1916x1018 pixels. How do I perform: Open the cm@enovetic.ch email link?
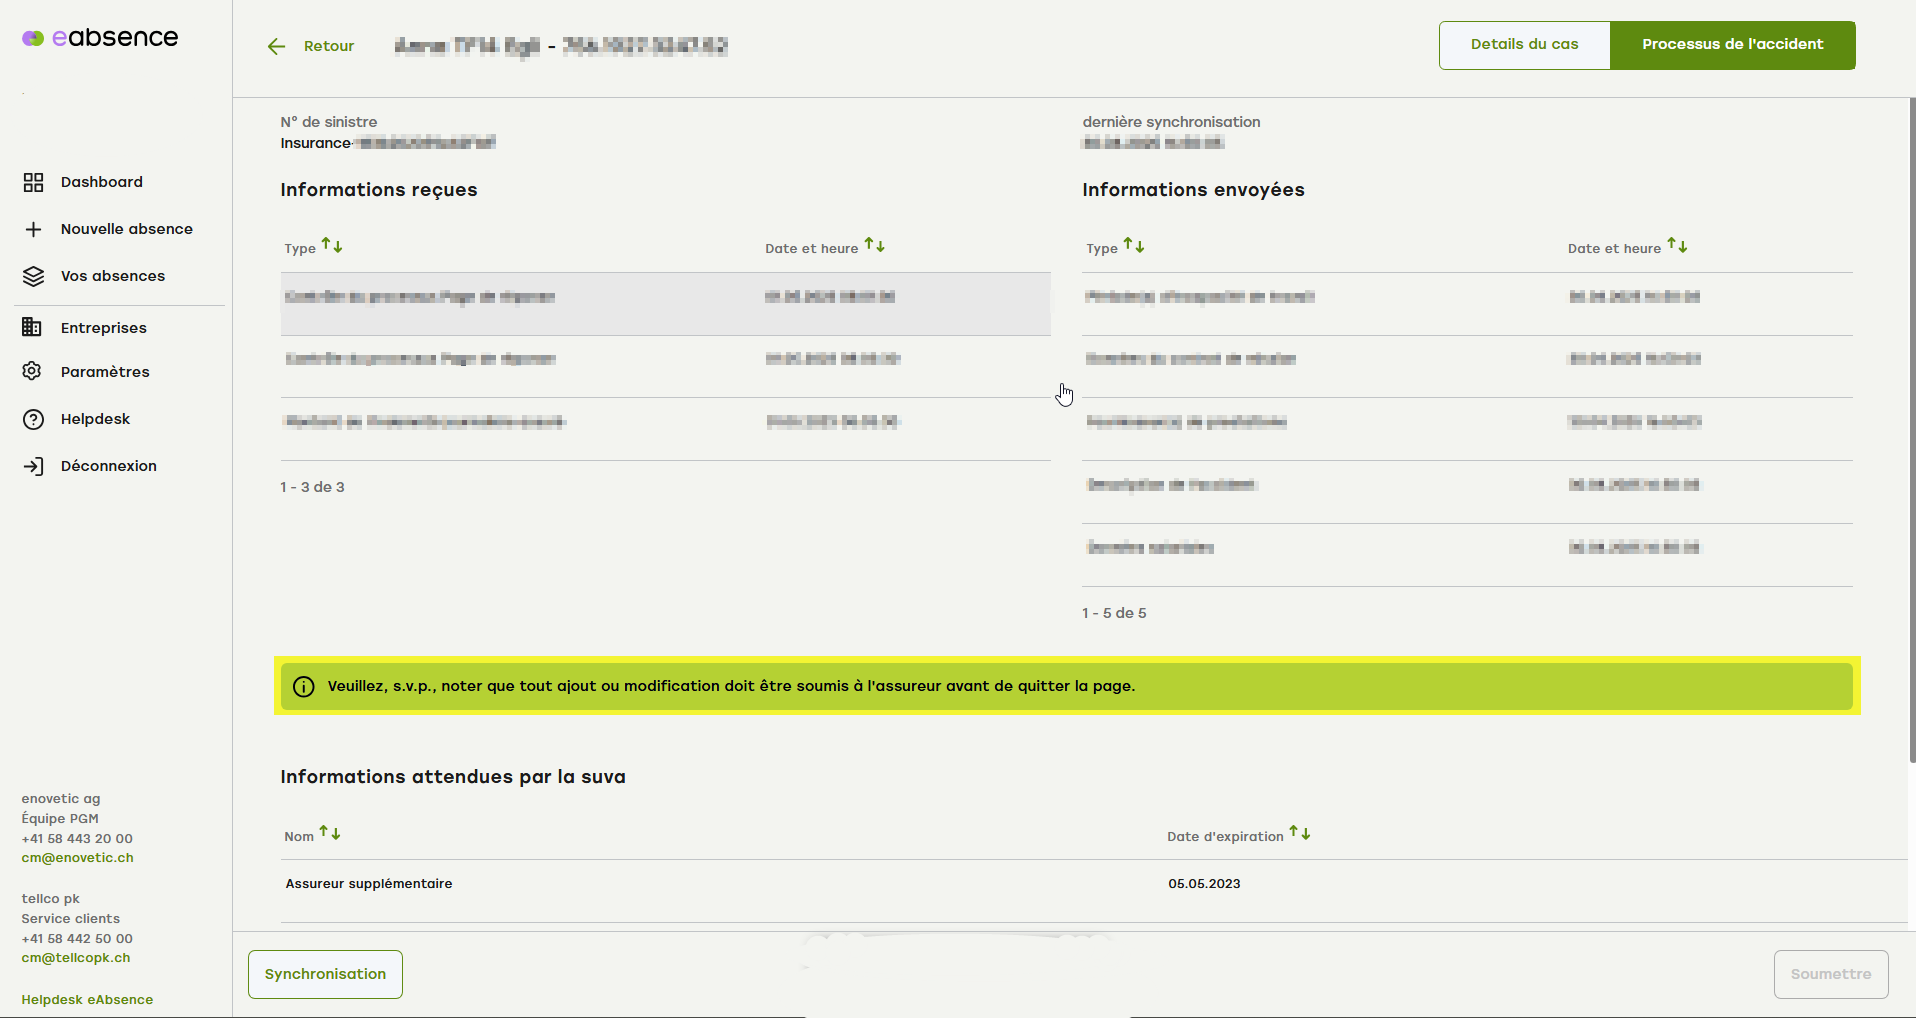tap(77, 858)
